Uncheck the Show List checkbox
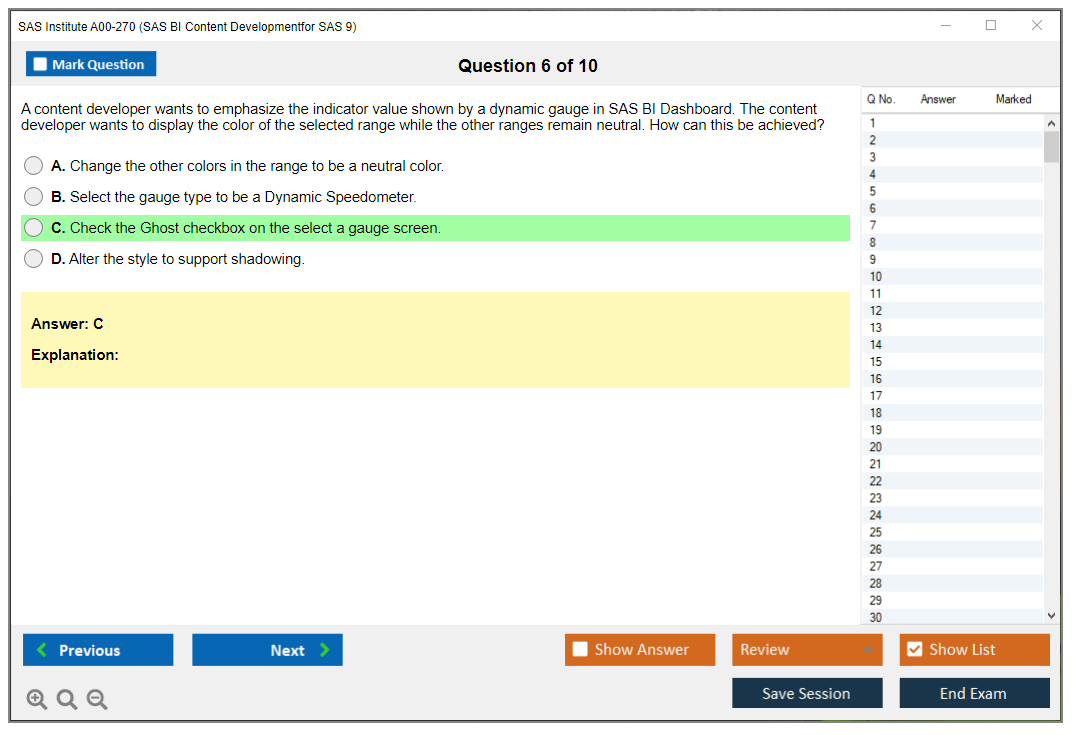Viewport: 1075px width, 735px height. click(x=914, y=650)
